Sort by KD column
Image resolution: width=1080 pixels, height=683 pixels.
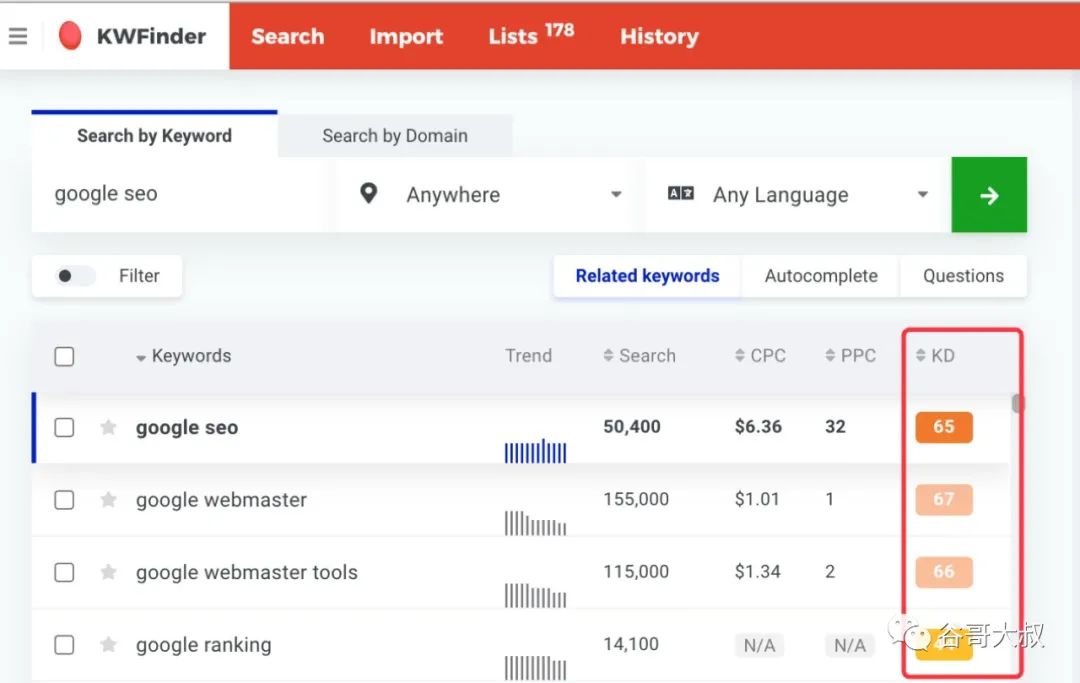(935, 355)
